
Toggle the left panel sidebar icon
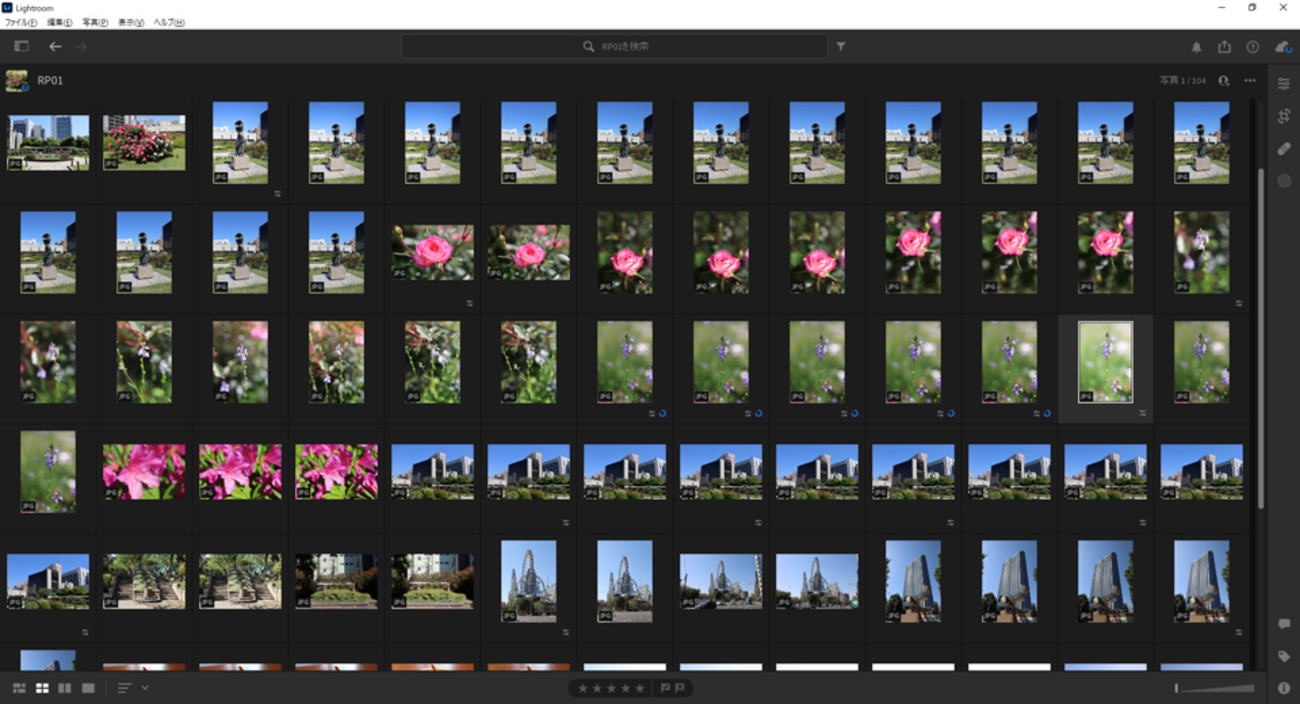[21, 46]
